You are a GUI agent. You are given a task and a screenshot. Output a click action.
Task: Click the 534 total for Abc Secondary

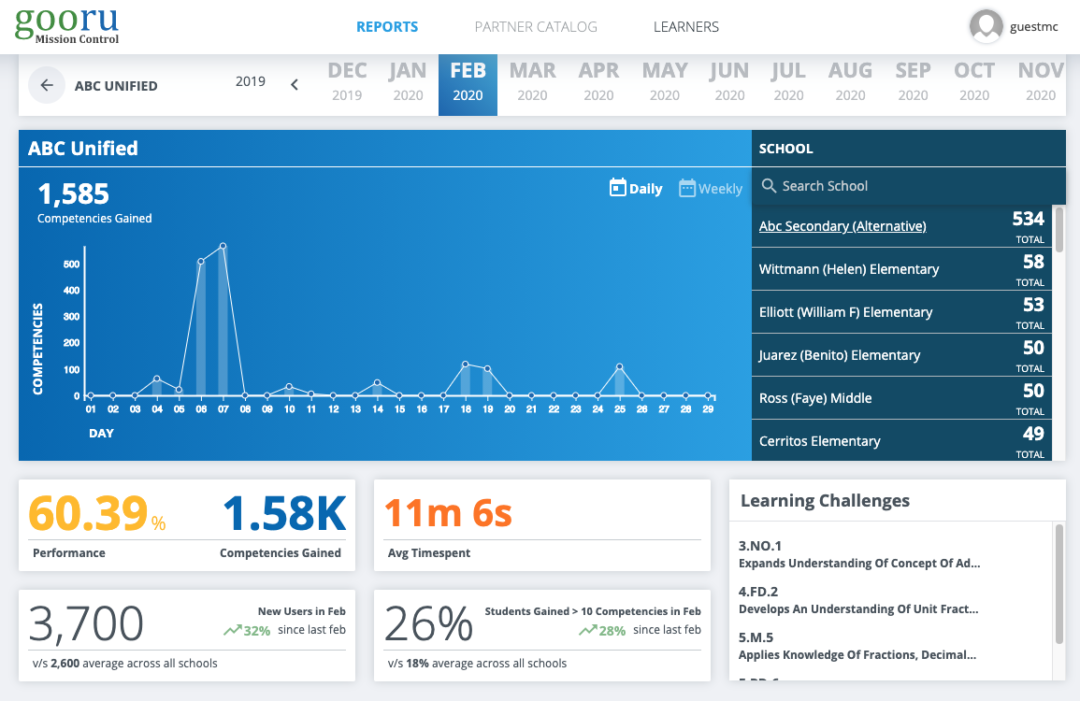pyautogui.click(x=1028, y=219)
